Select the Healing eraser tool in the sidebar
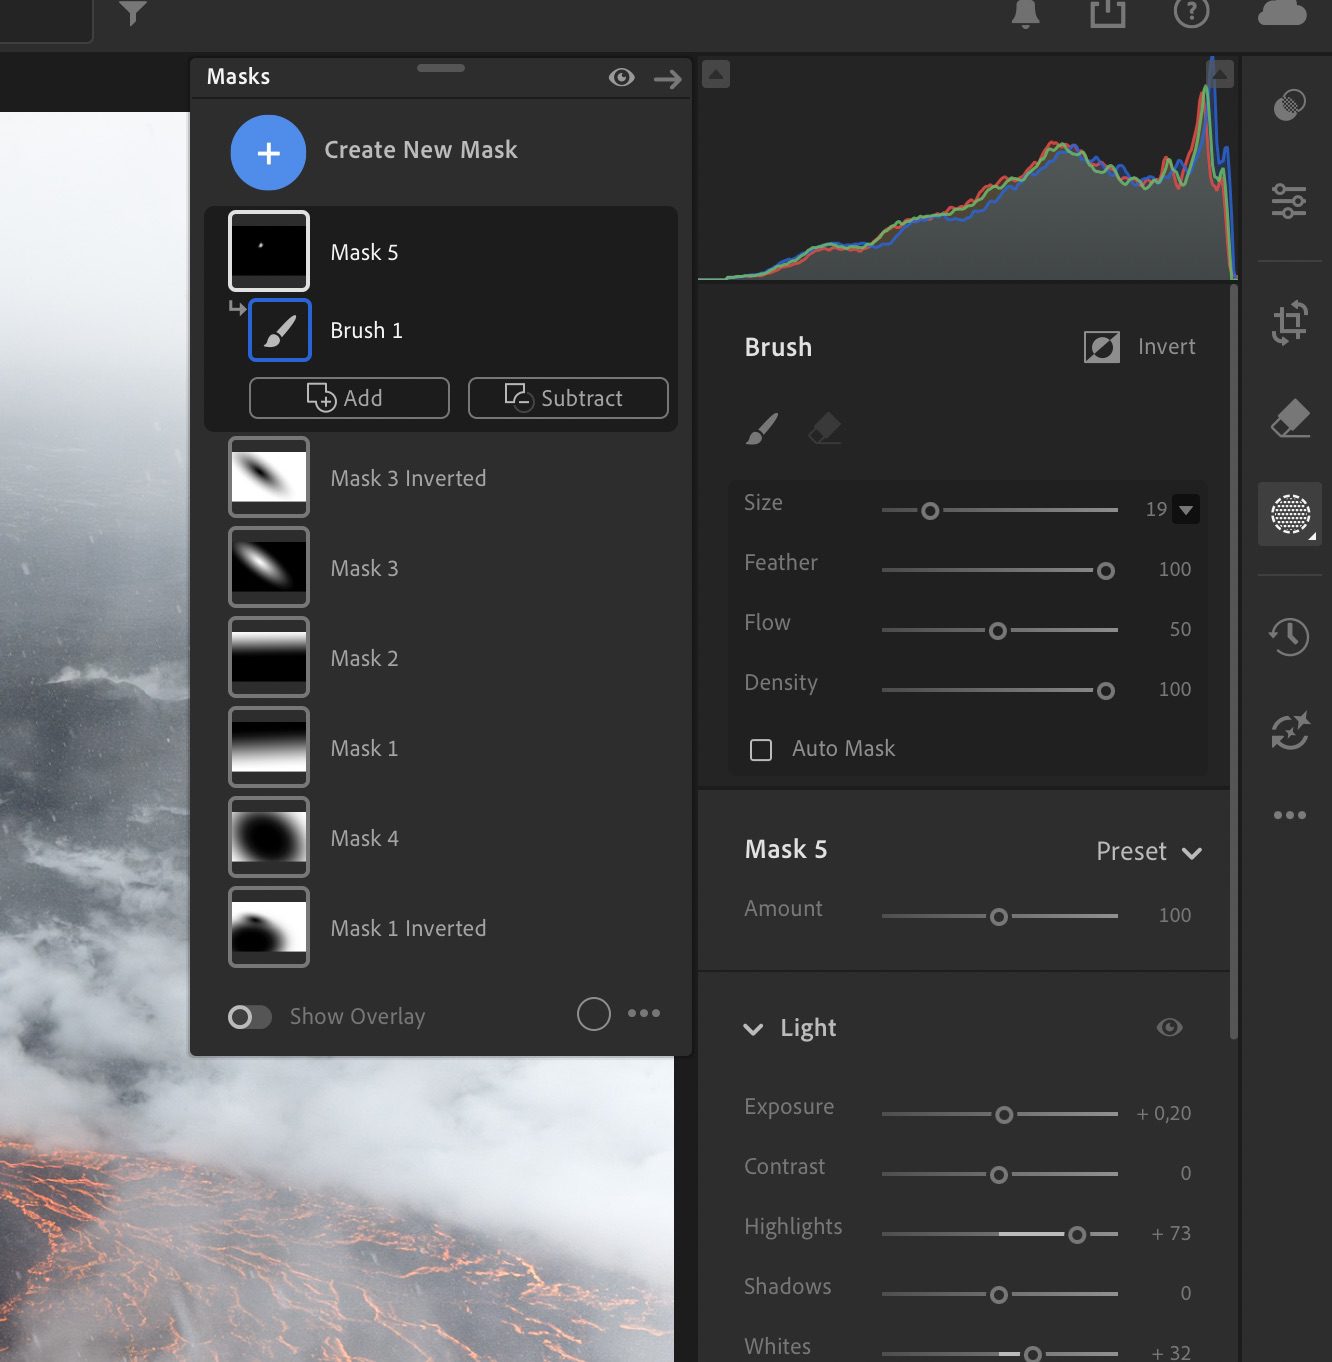The width and height of the screenshot is (1332, 1362). point(1290,419)
